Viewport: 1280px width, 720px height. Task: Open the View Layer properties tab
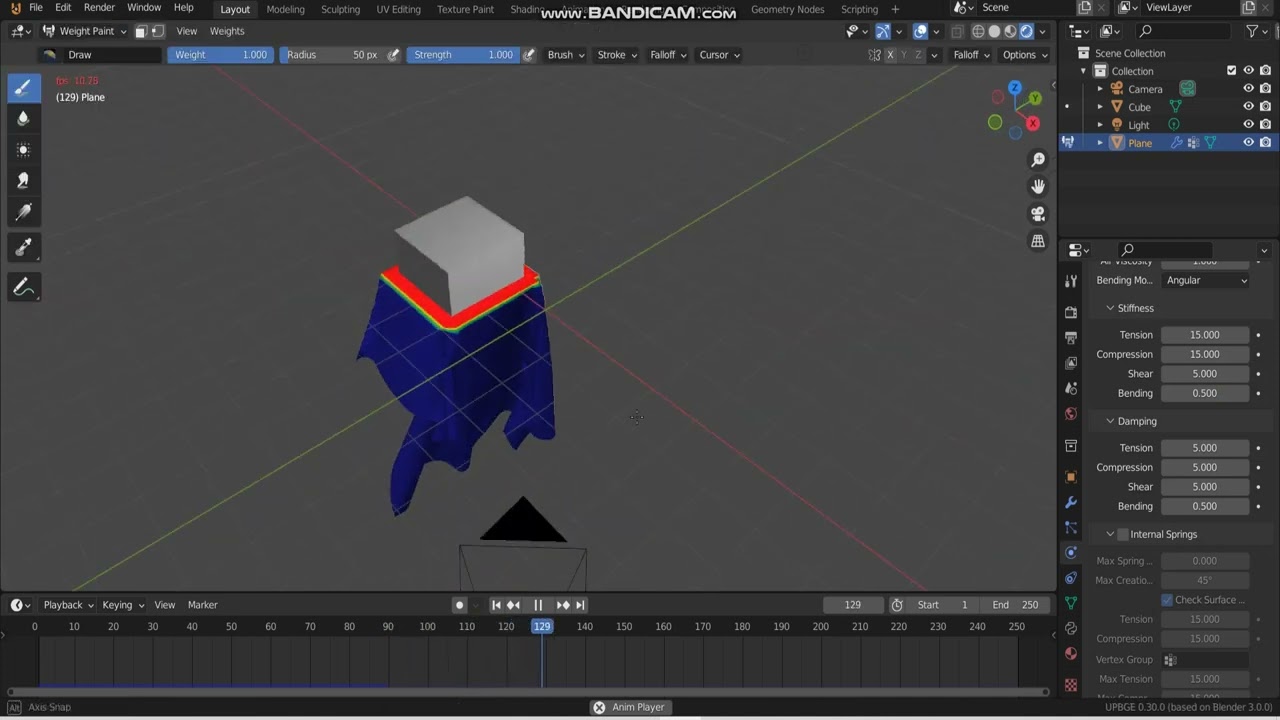(x=1071, y=363)
